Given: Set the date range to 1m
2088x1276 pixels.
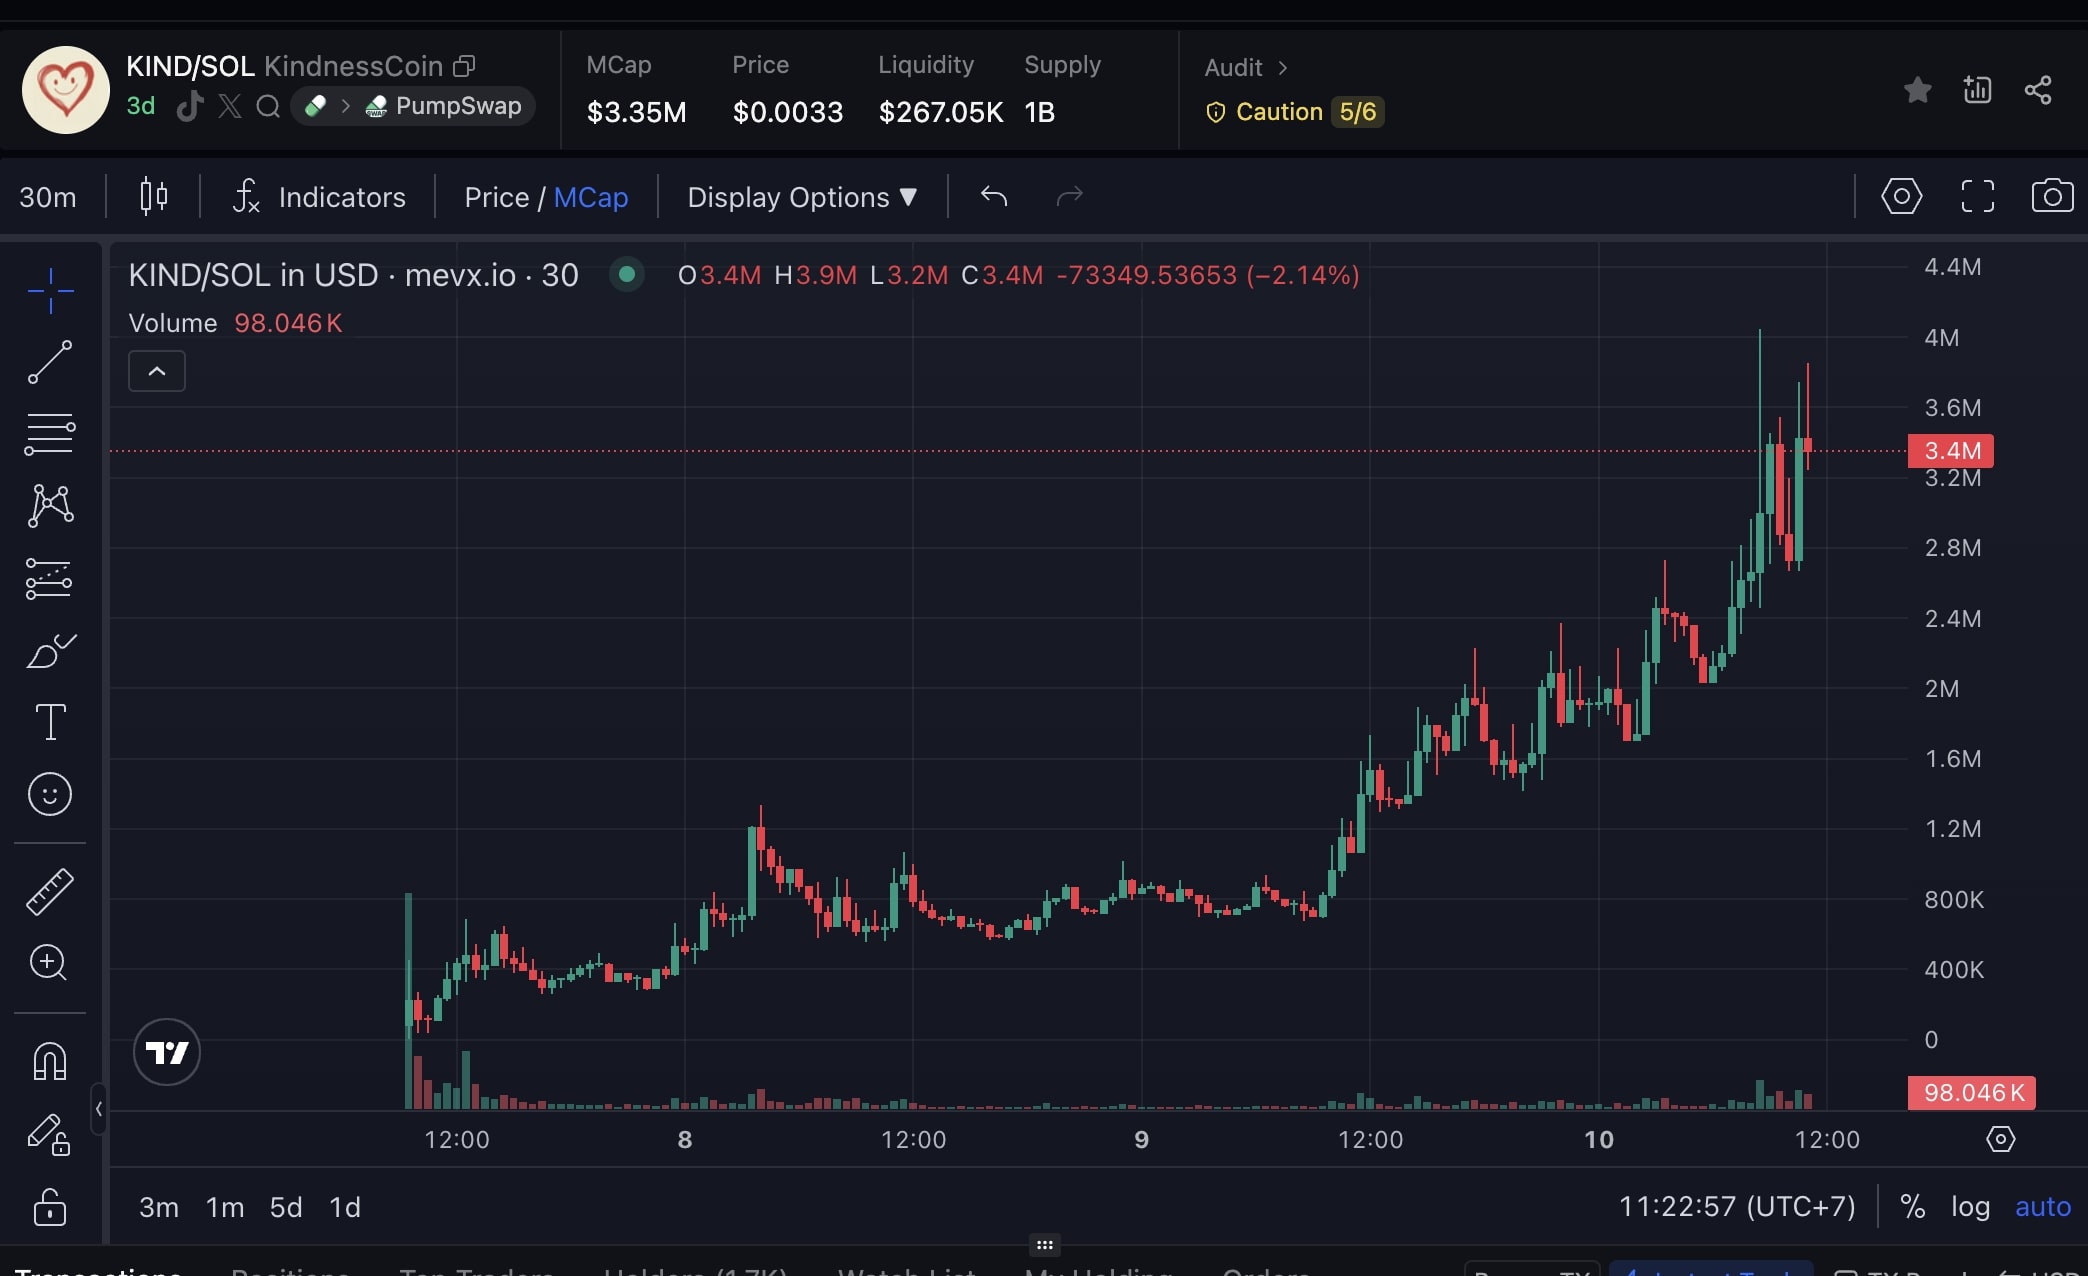Looking at the screenshot, I should 225,1207.
